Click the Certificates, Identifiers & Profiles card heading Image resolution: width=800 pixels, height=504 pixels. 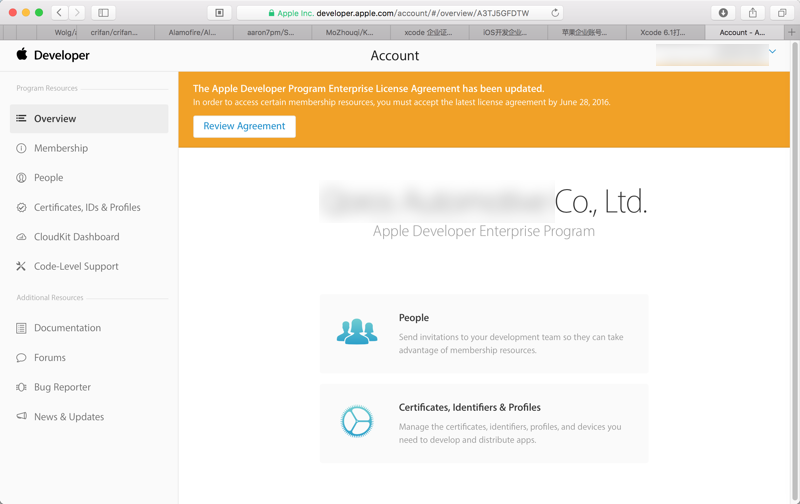[x=469, y=407]
